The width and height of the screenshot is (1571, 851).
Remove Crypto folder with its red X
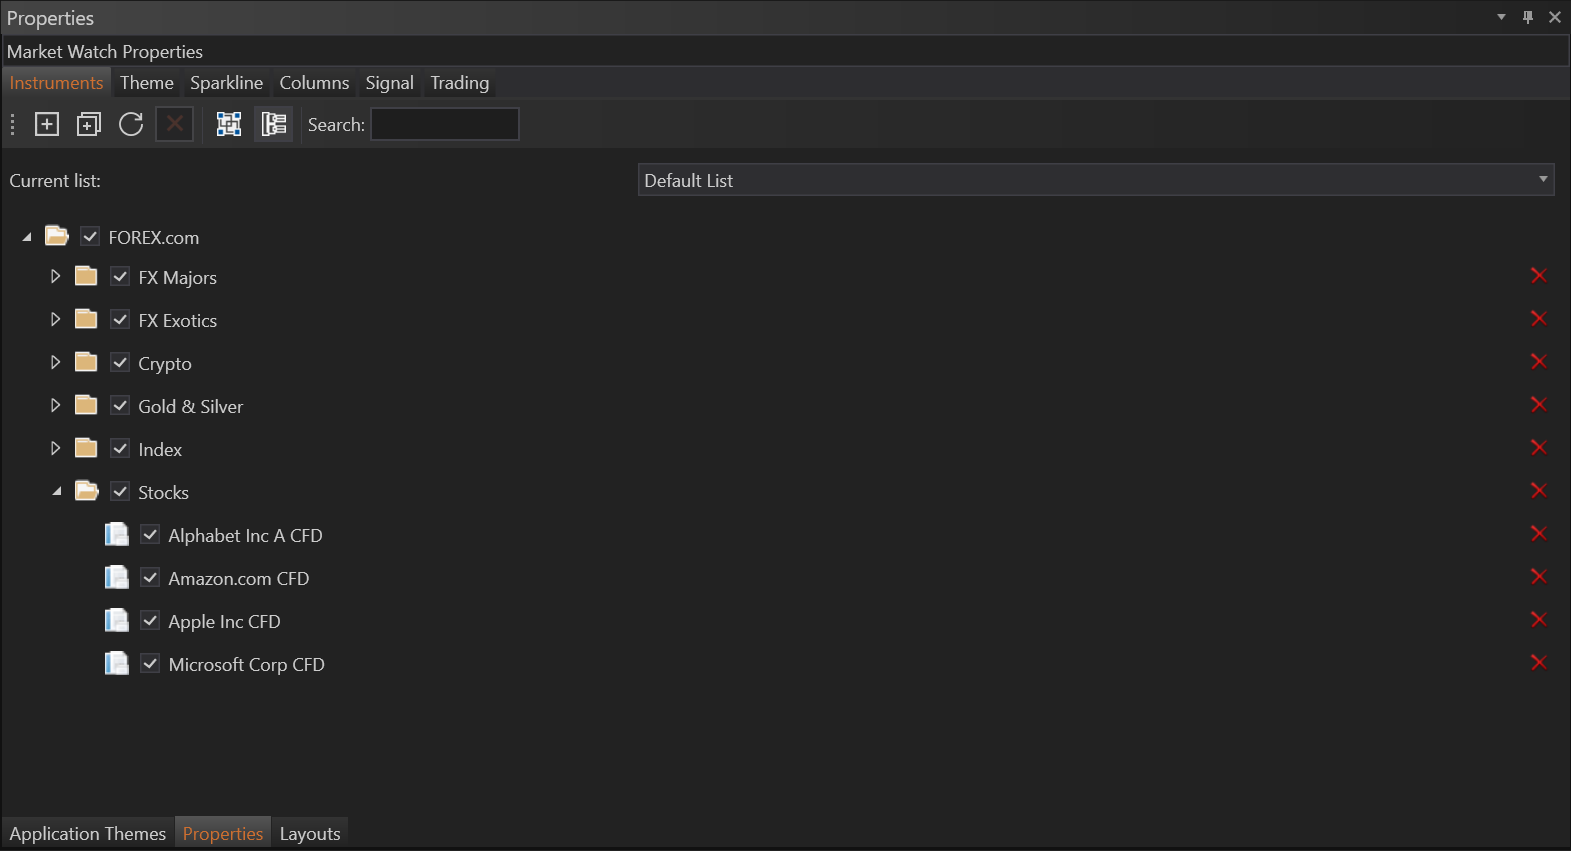pyautogui.click(x=1538, y=362)
